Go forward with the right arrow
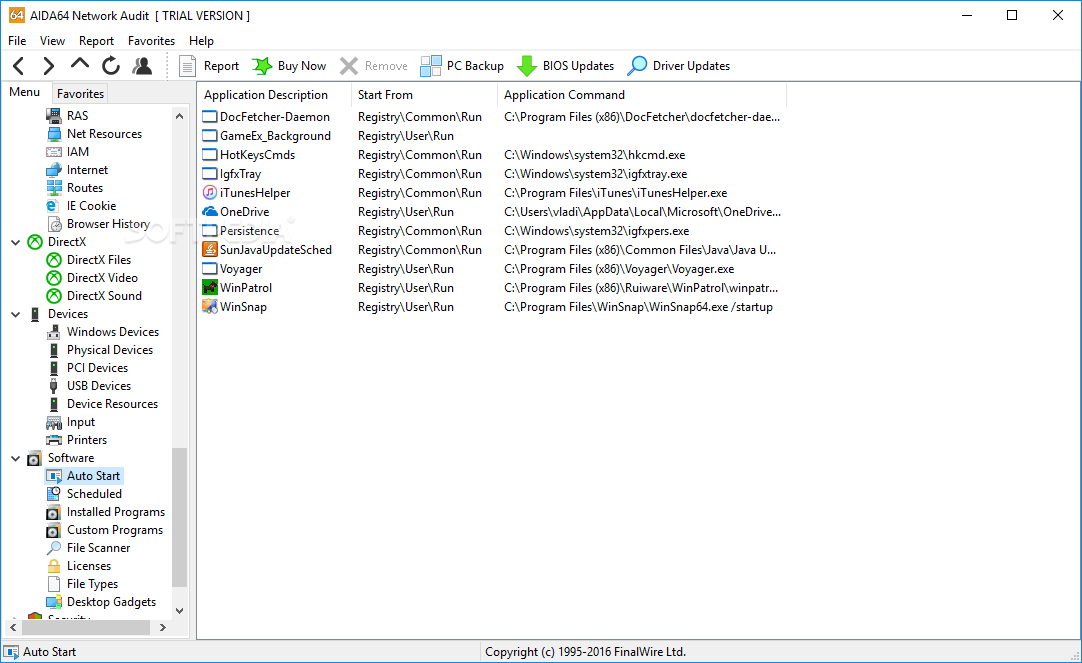The width and height of the screenshot is (1082, 663). click(x=48, y=66)
